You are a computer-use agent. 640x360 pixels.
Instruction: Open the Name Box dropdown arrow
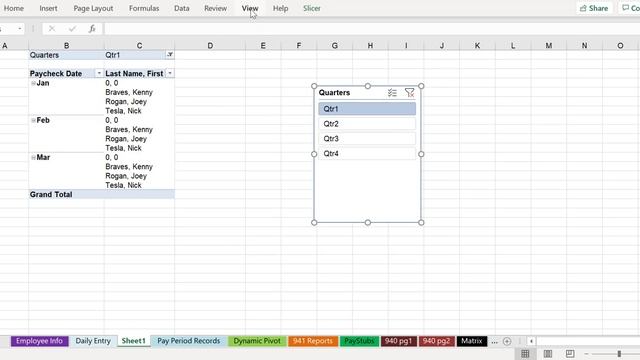coord(20,29)
